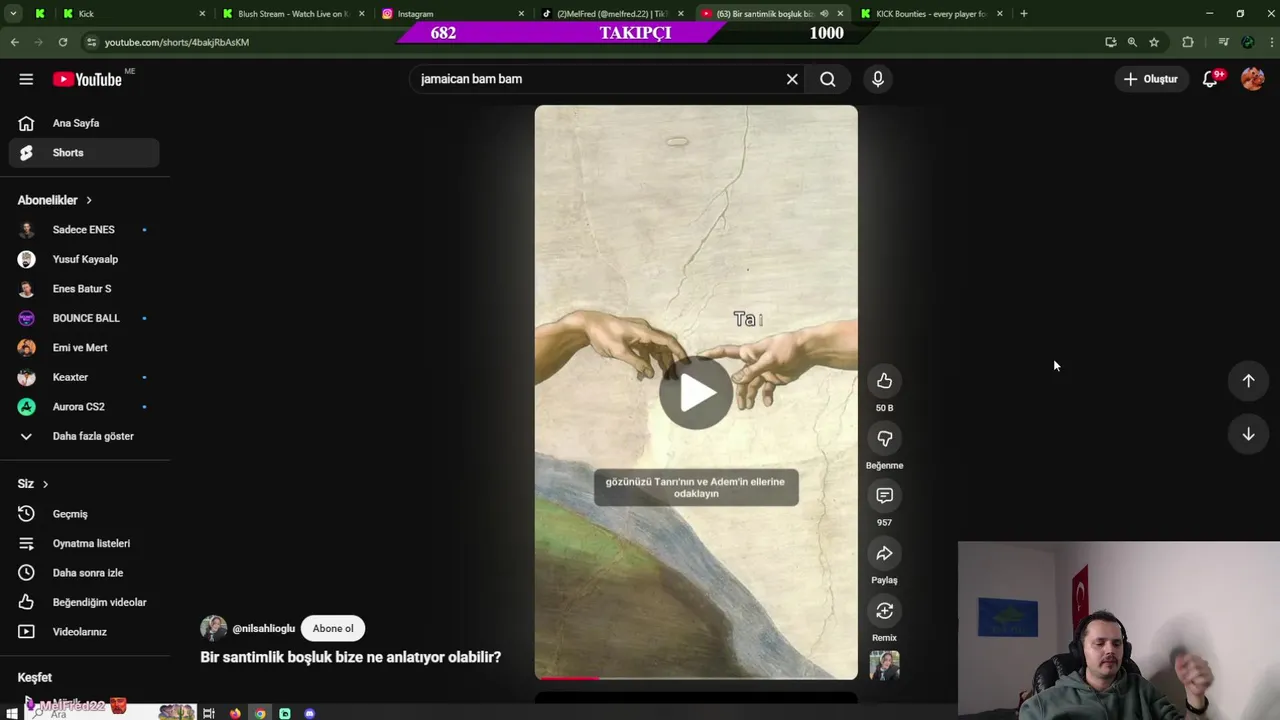Play the paused short
The width and height of the screenshot is (1280, 720).
pyautogui.click(x=696, y=393)
